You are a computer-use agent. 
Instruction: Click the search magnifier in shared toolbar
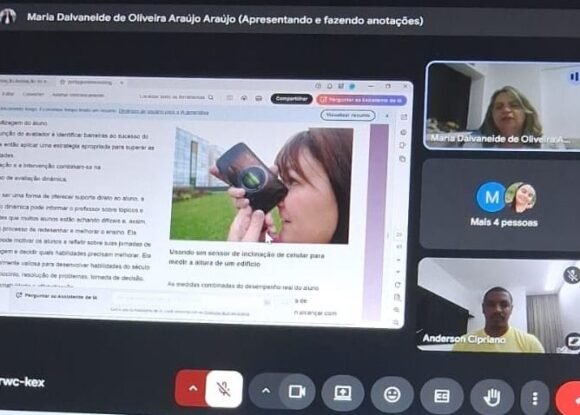[211, 97]
